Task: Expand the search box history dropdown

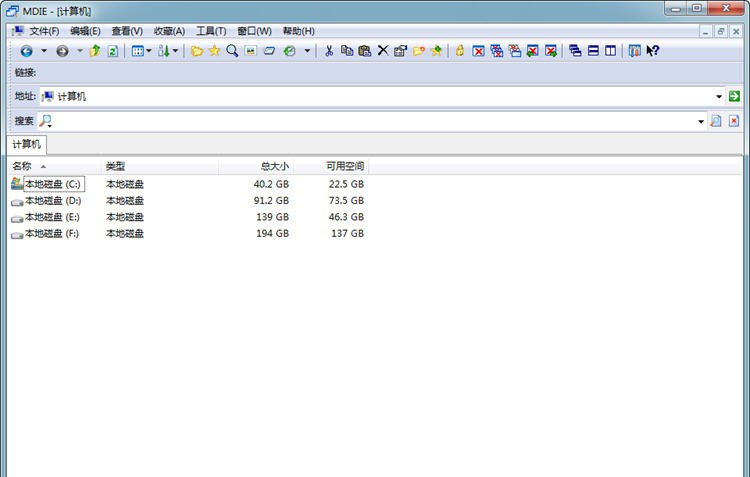Action: [701, 121]
